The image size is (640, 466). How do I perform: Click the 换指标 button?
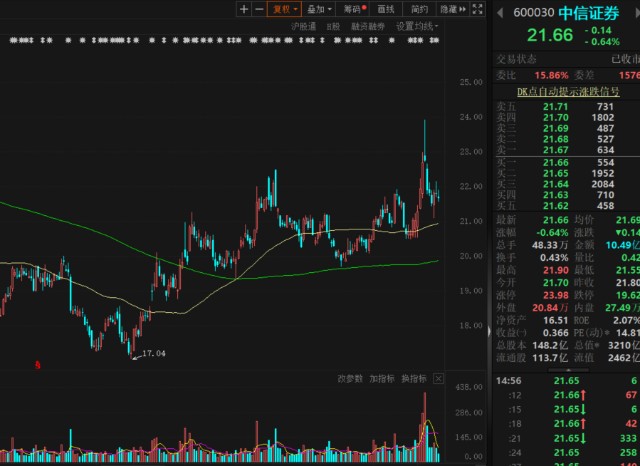point(412,379)
